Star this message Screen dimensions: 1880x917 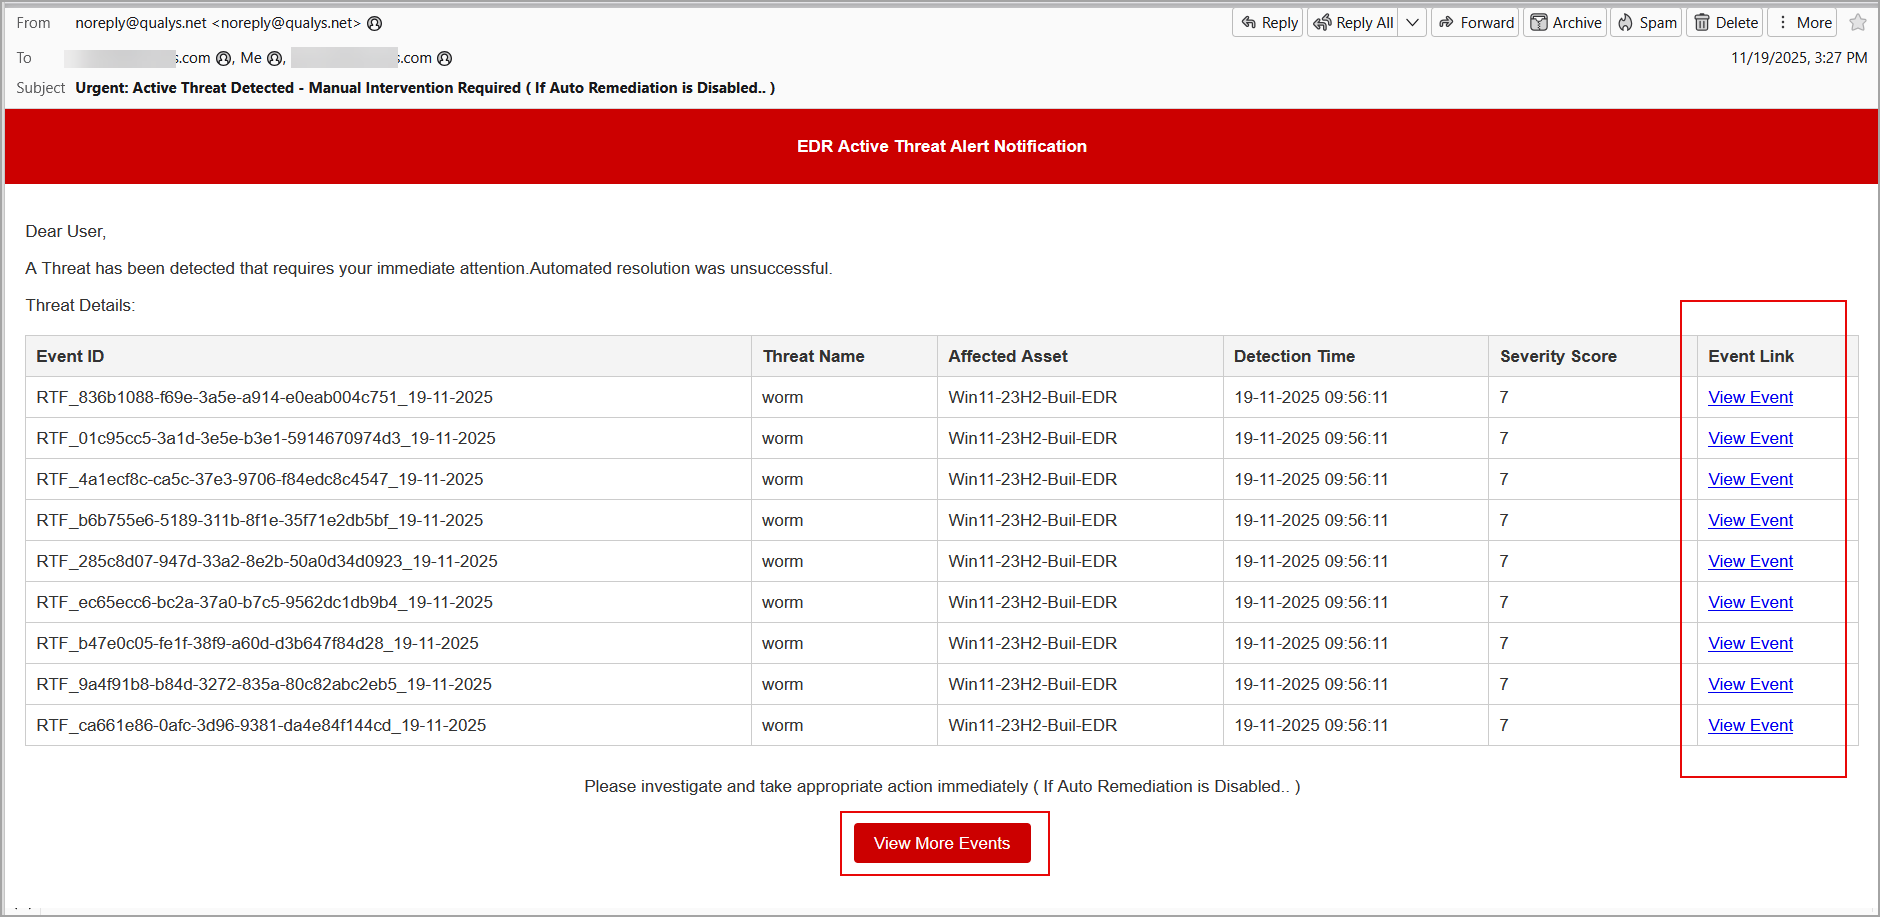coord(1858,23)
